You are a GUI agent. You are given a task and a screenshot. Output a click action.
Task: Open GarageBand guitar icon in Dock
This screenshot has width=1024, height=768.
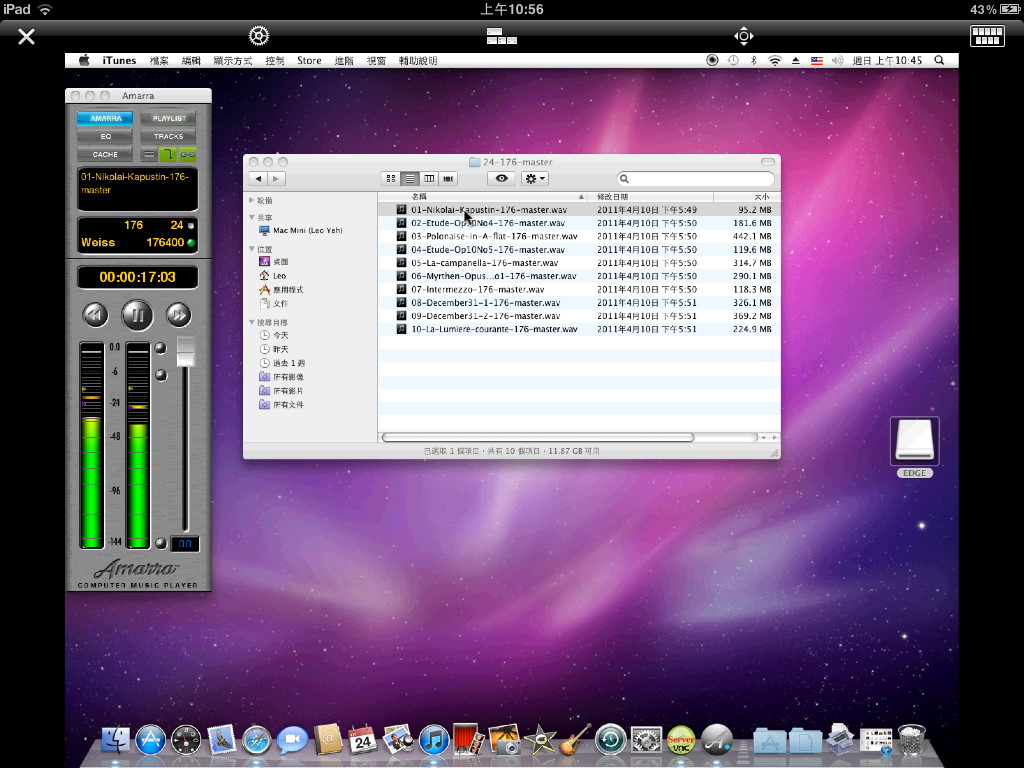click(x=575, y=739)
